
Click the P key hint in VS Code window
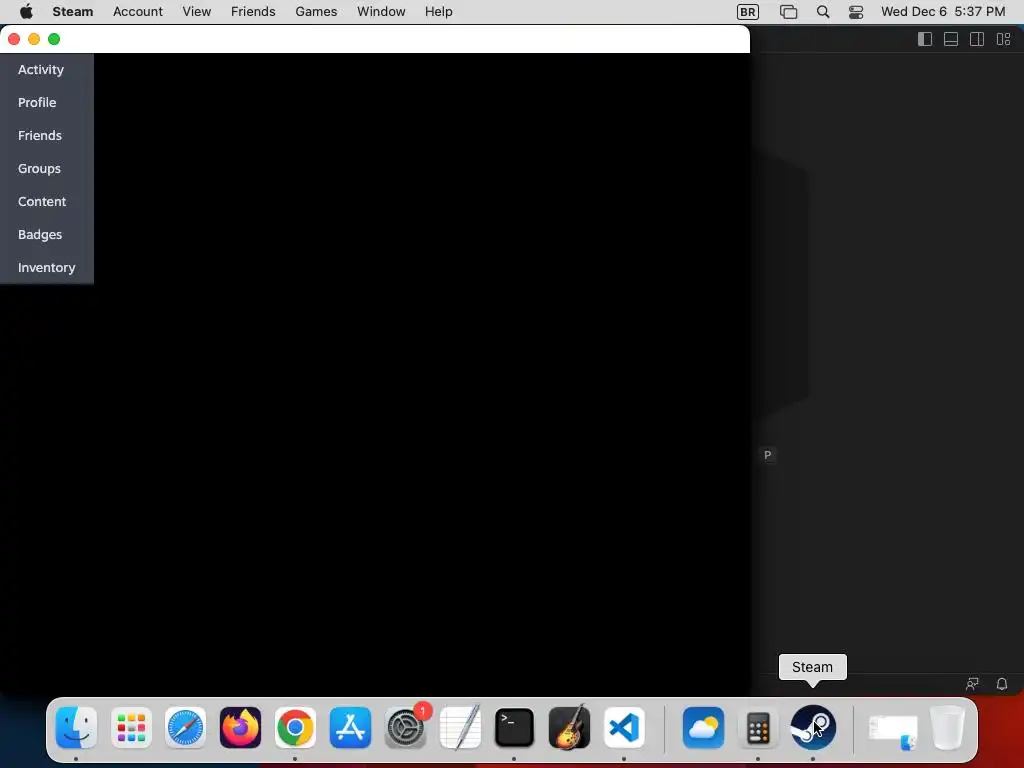[x=768, y=455]
